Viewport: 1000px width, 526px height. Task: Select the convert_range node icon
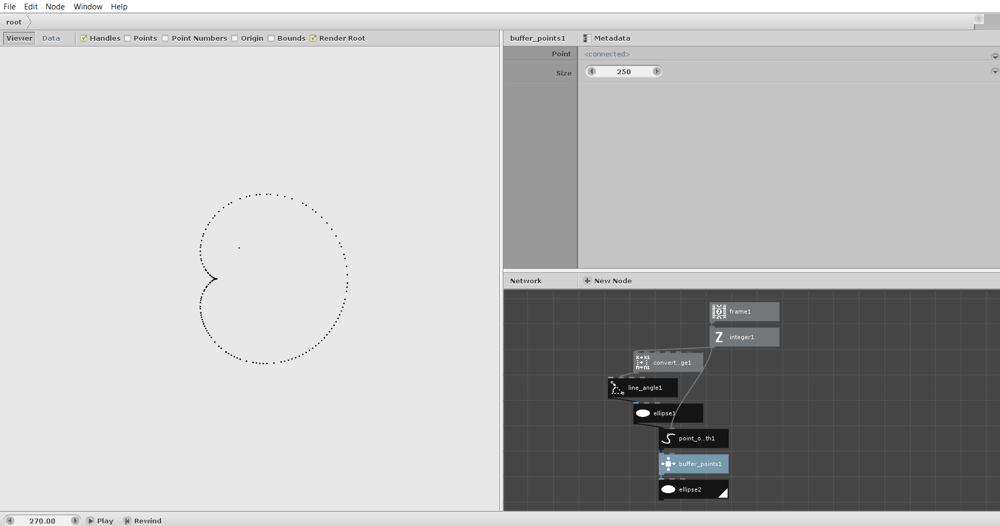(642, 362)
